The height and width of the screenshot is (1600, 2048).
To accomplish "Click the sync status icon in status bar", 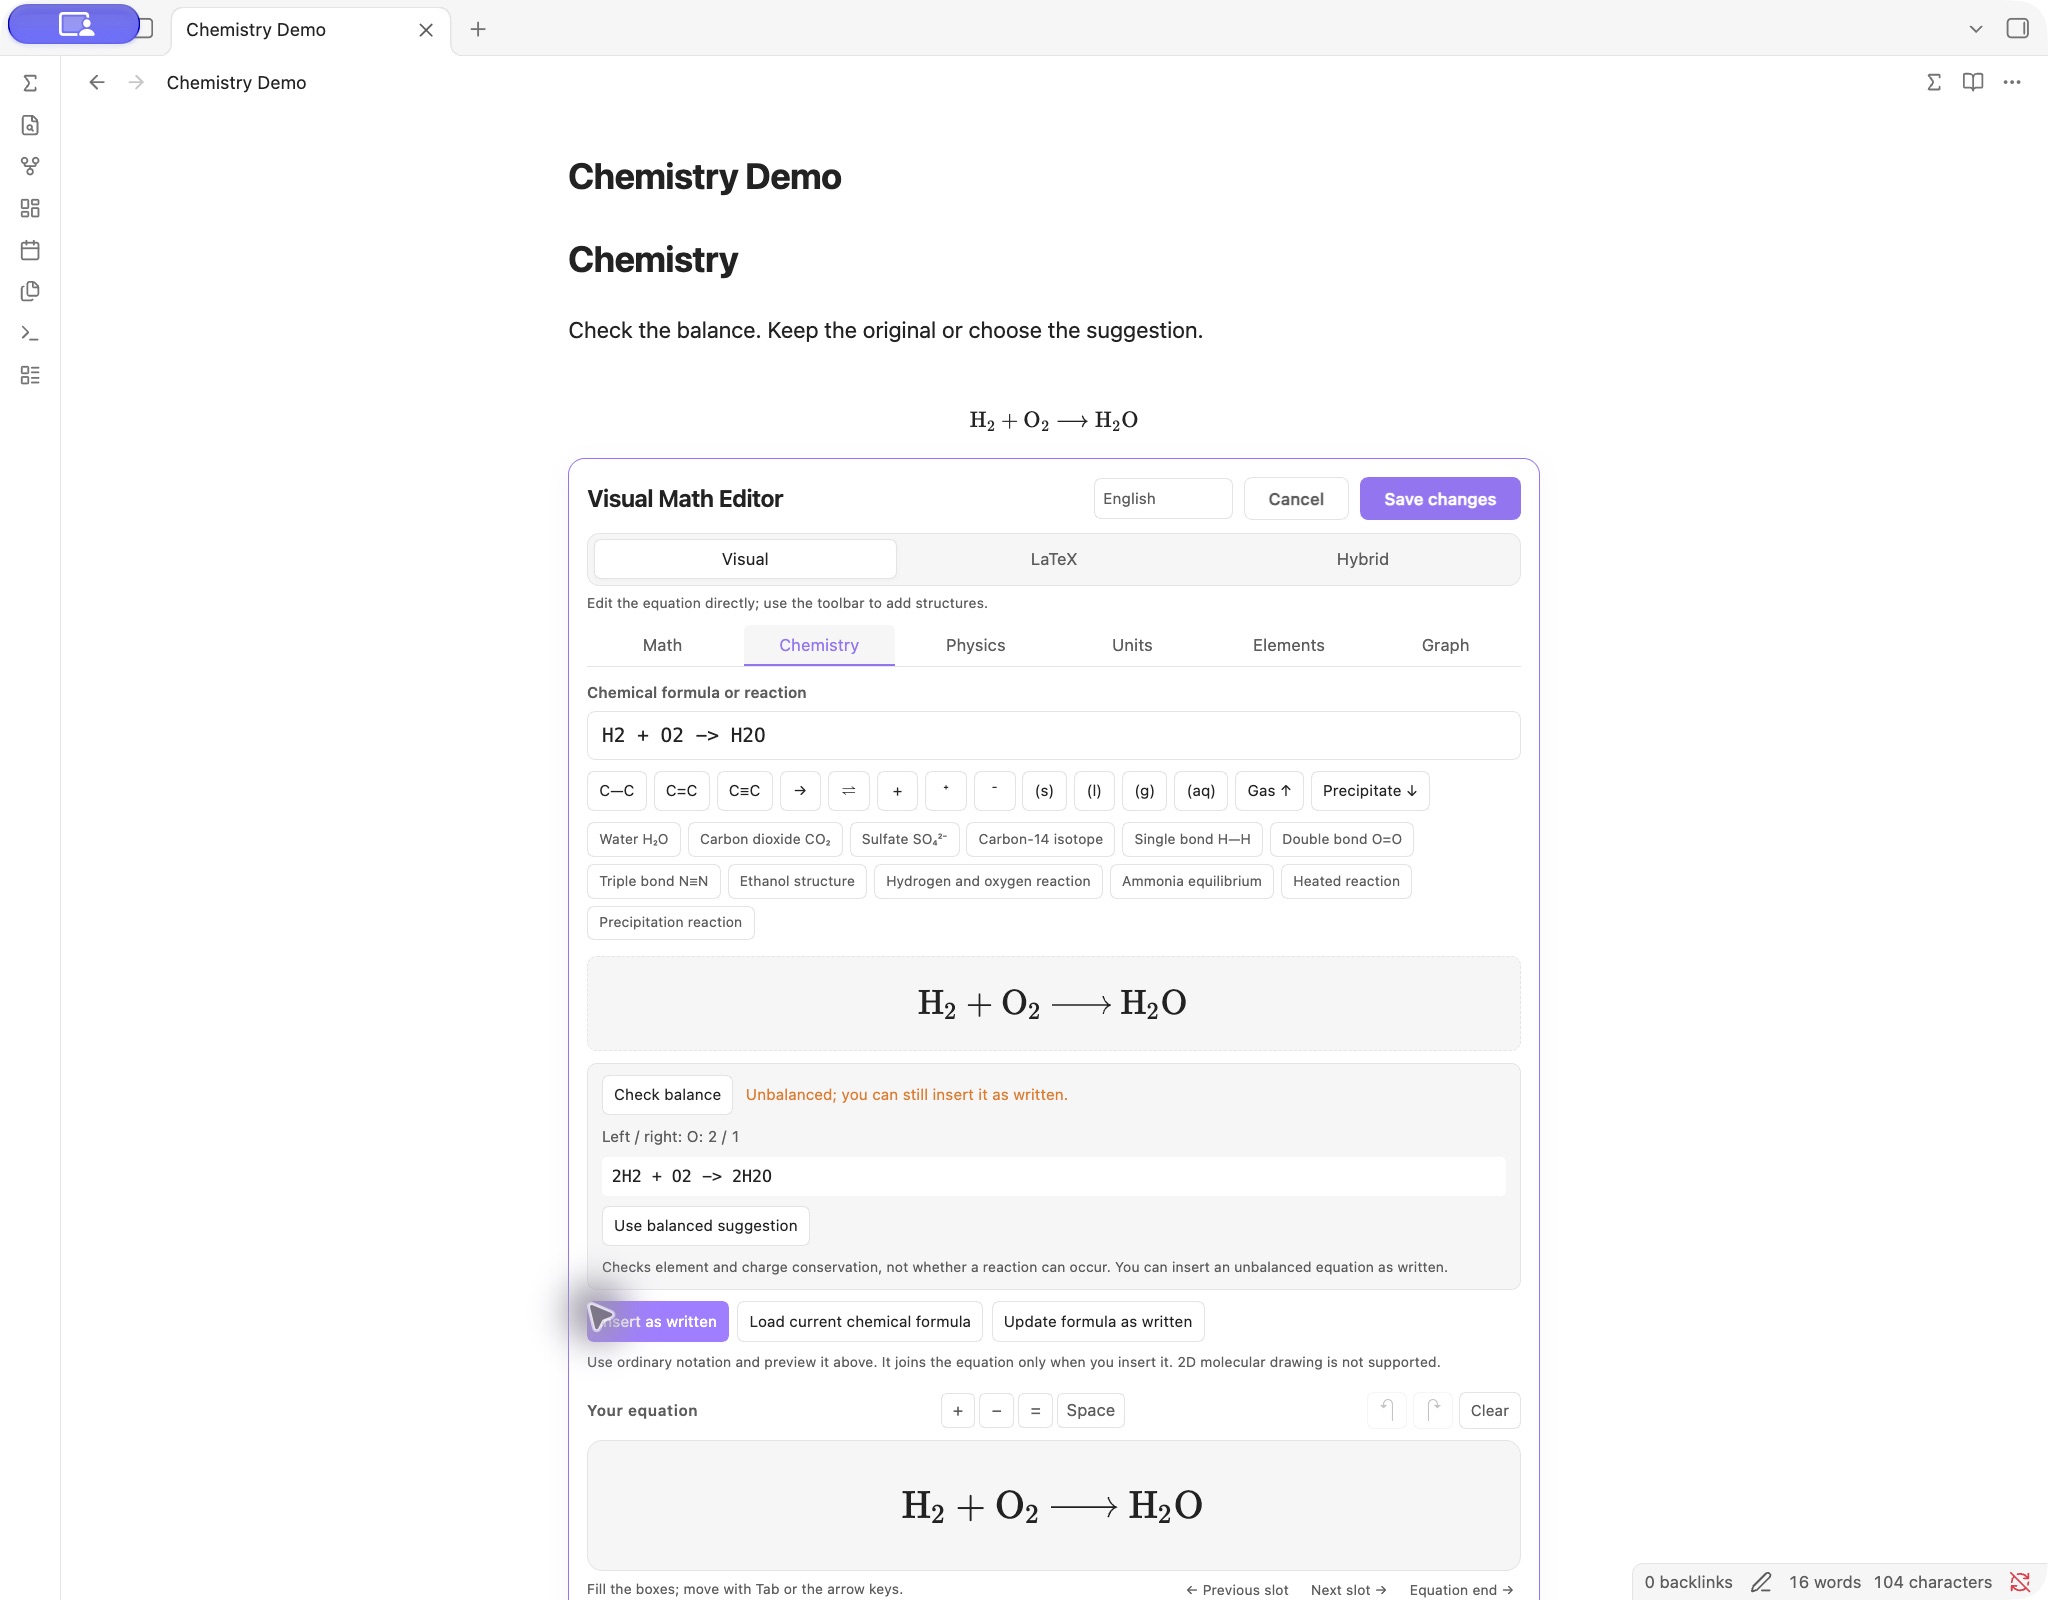I will click(2020, 1582).
